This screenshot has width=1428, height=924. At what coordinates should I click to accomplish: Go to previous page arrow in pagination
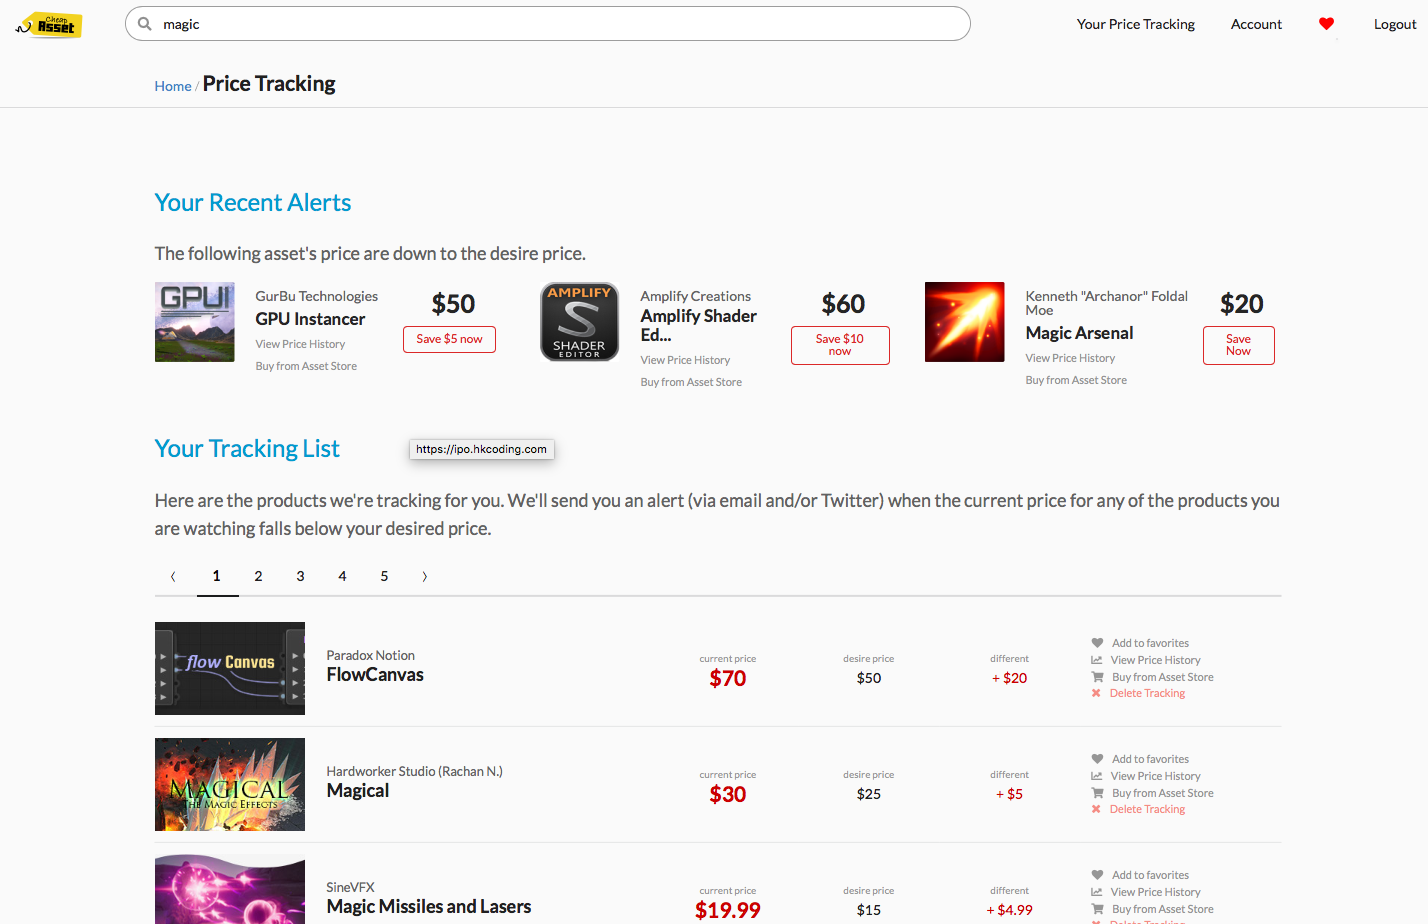173,576
